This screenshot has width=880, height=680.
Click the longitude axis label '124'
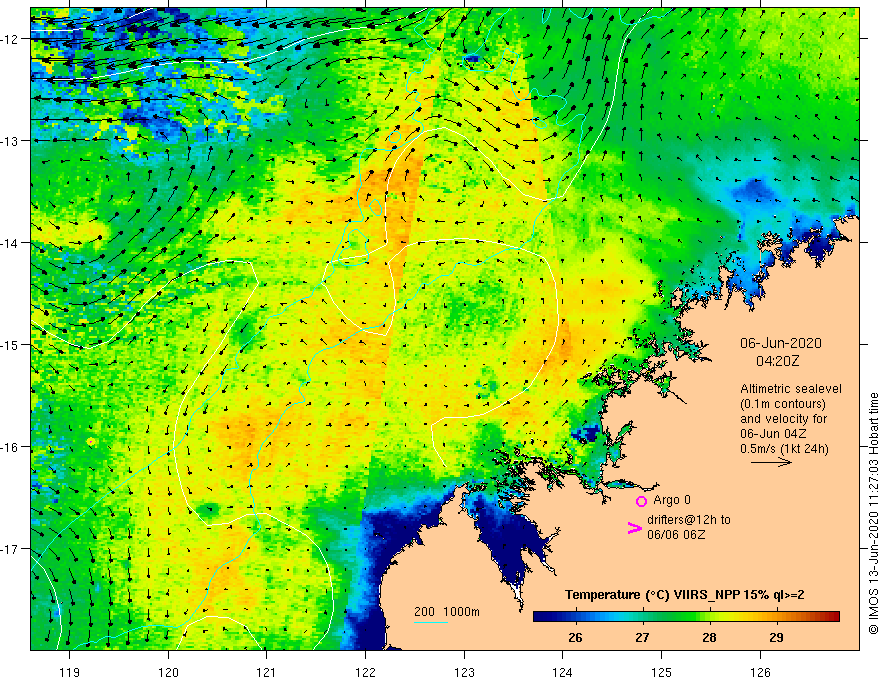(562, 672)
